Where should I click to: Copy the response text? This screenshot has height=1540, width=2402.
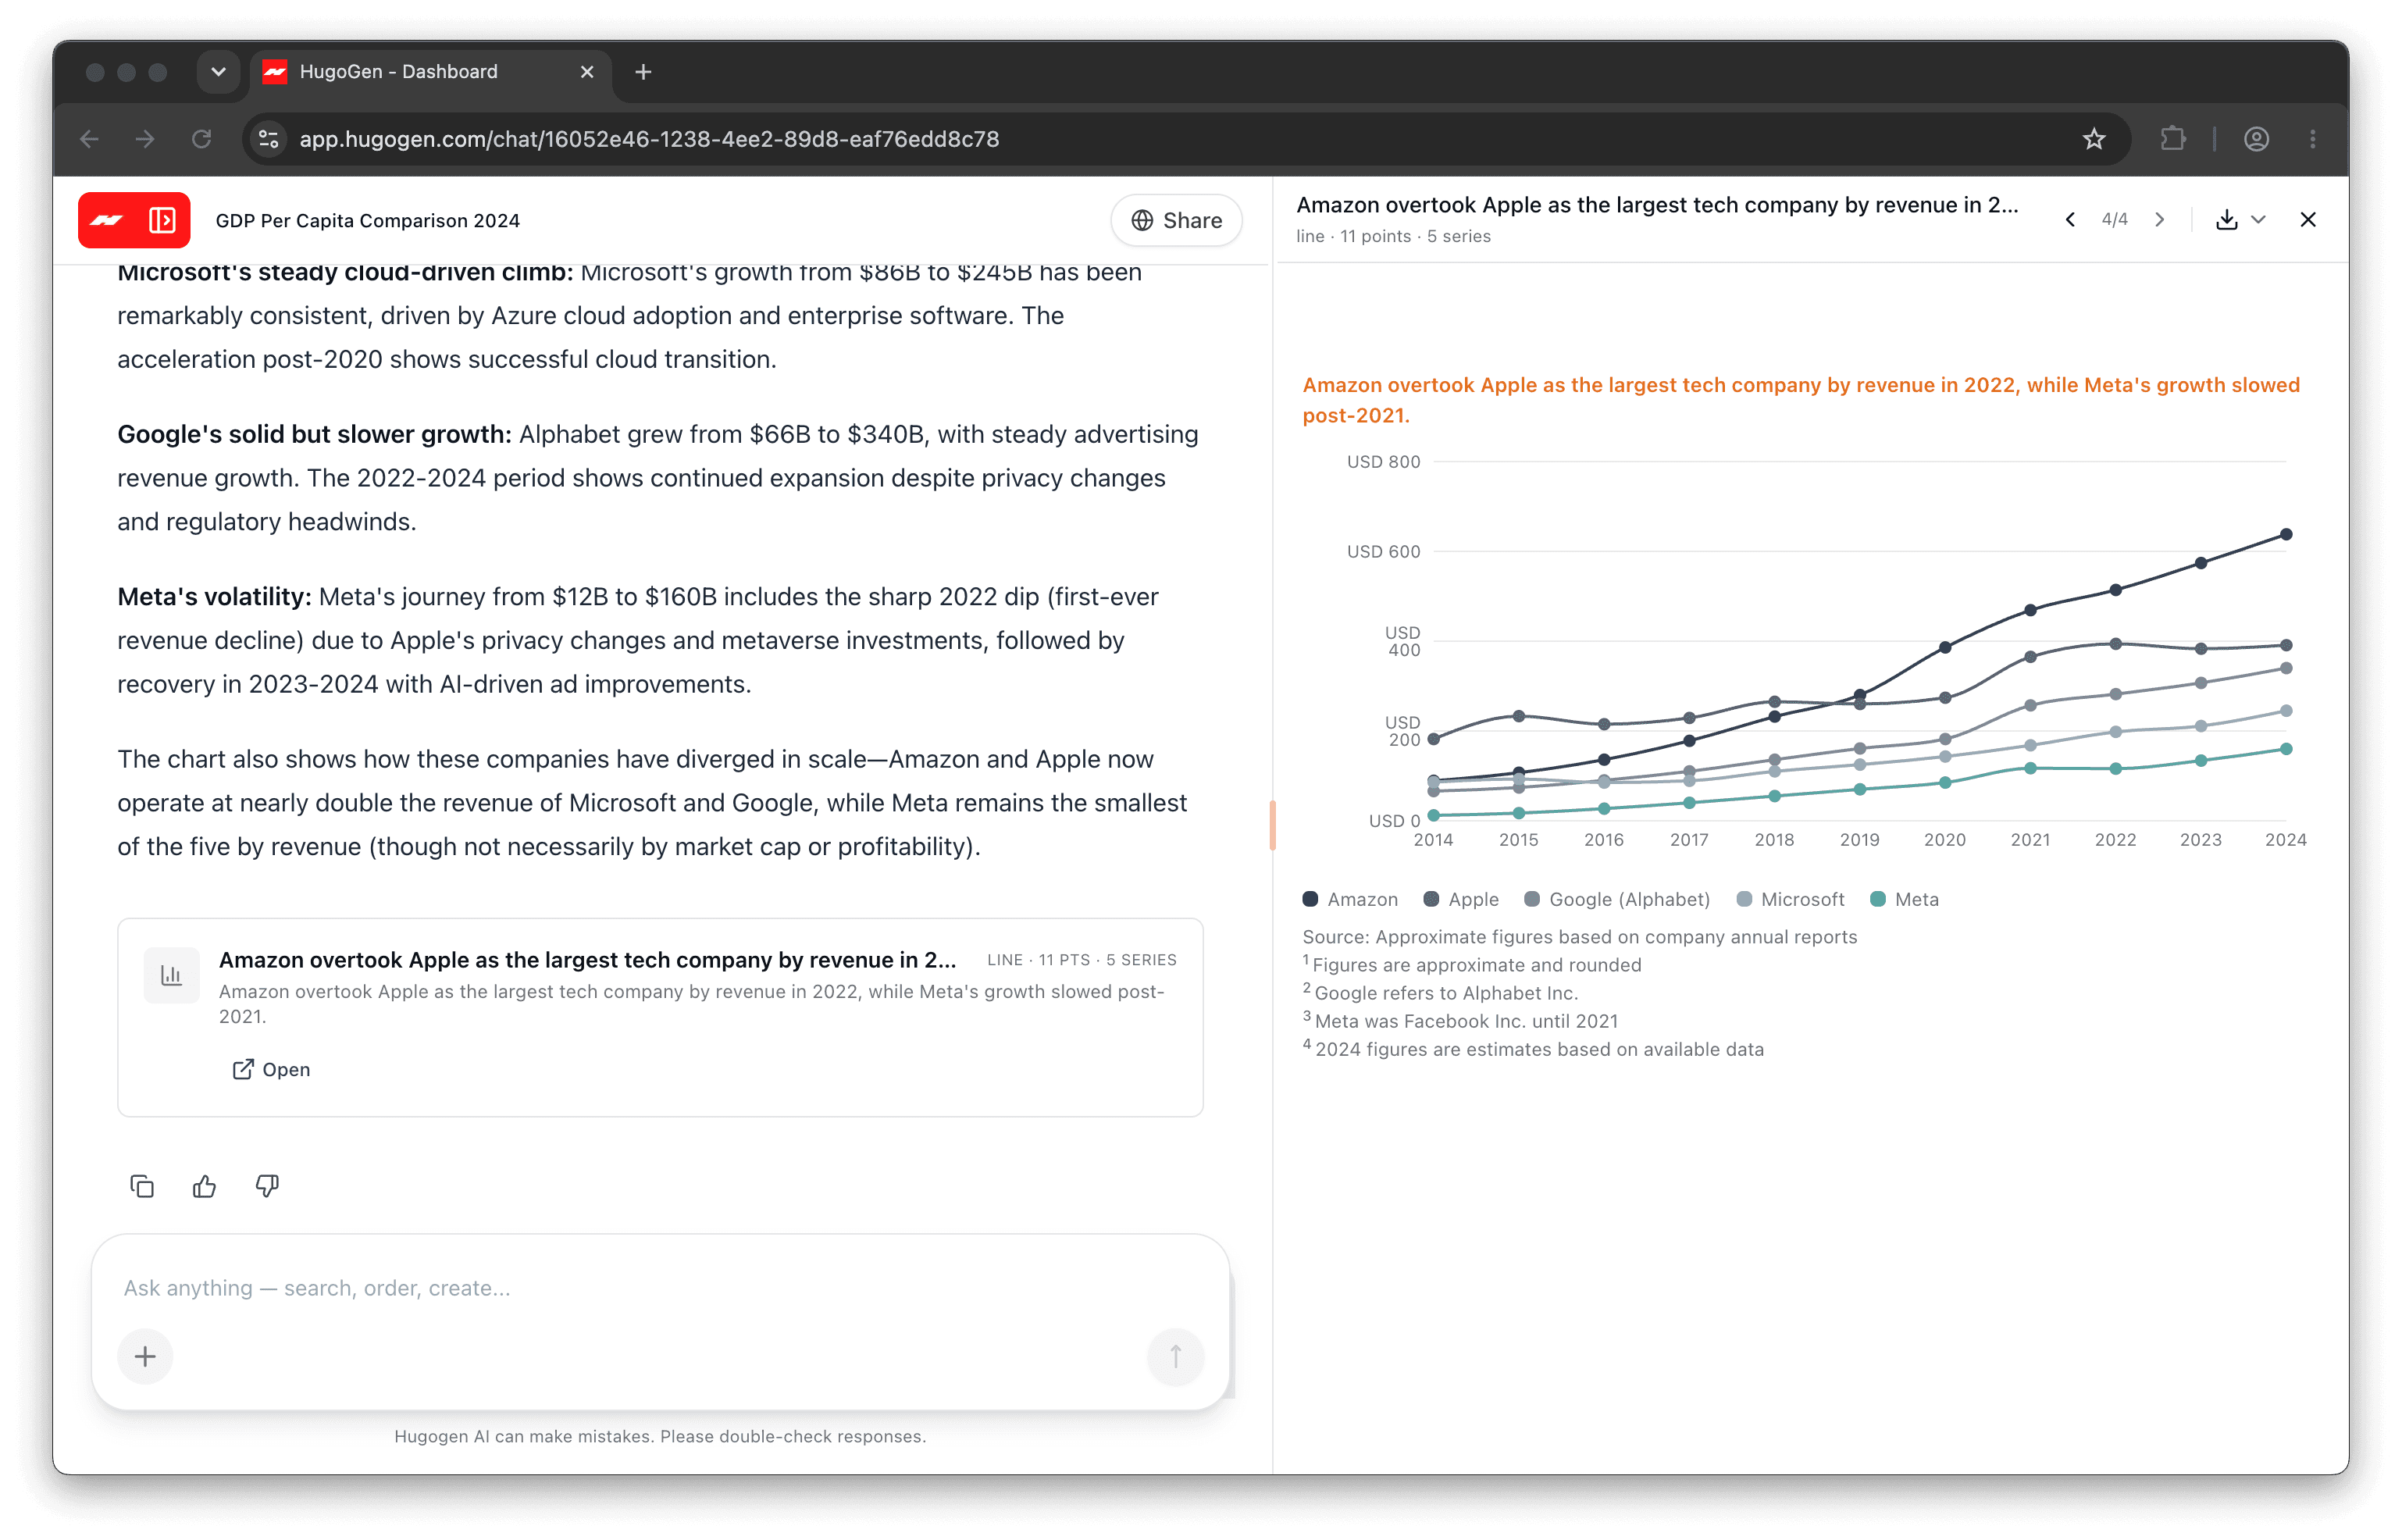pyautogui.click(x=142, y=1186)
